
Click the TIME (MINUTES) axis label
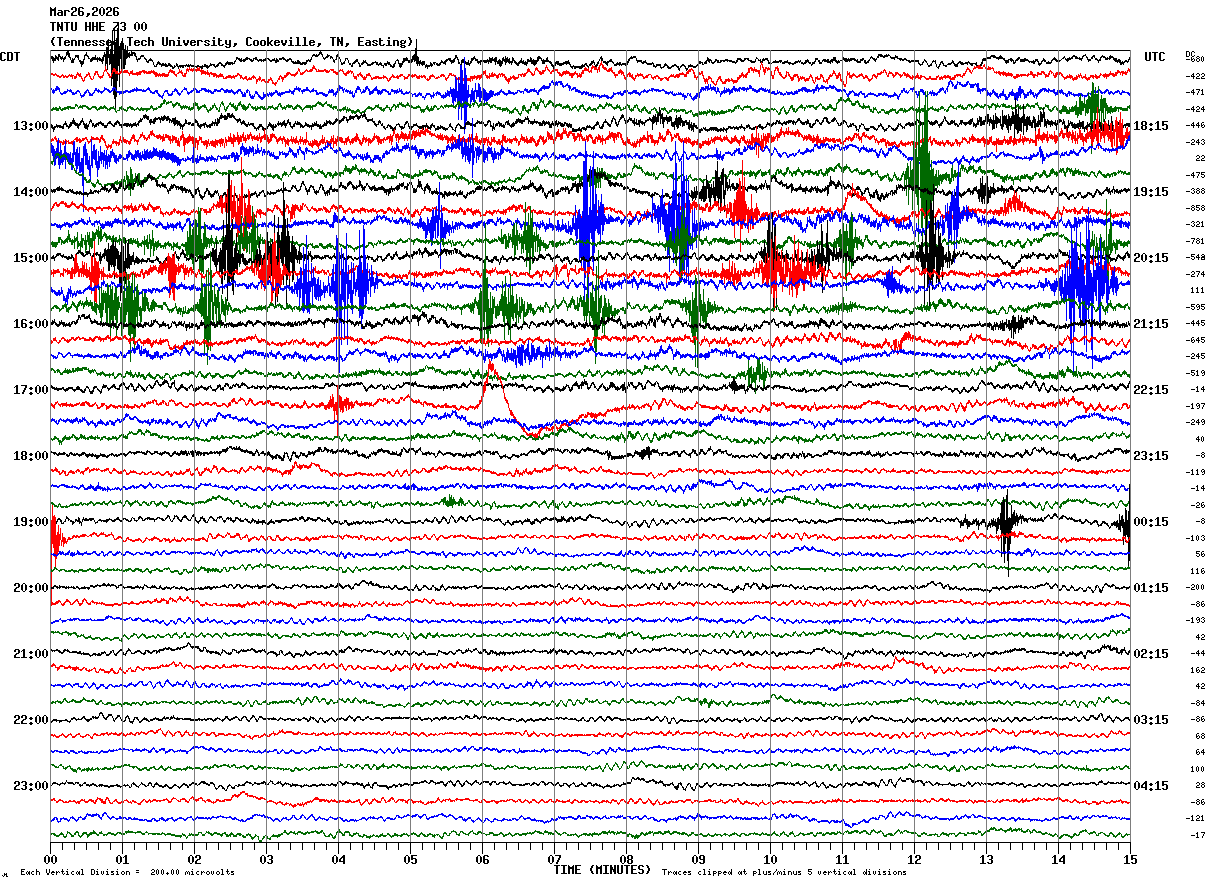602,870
